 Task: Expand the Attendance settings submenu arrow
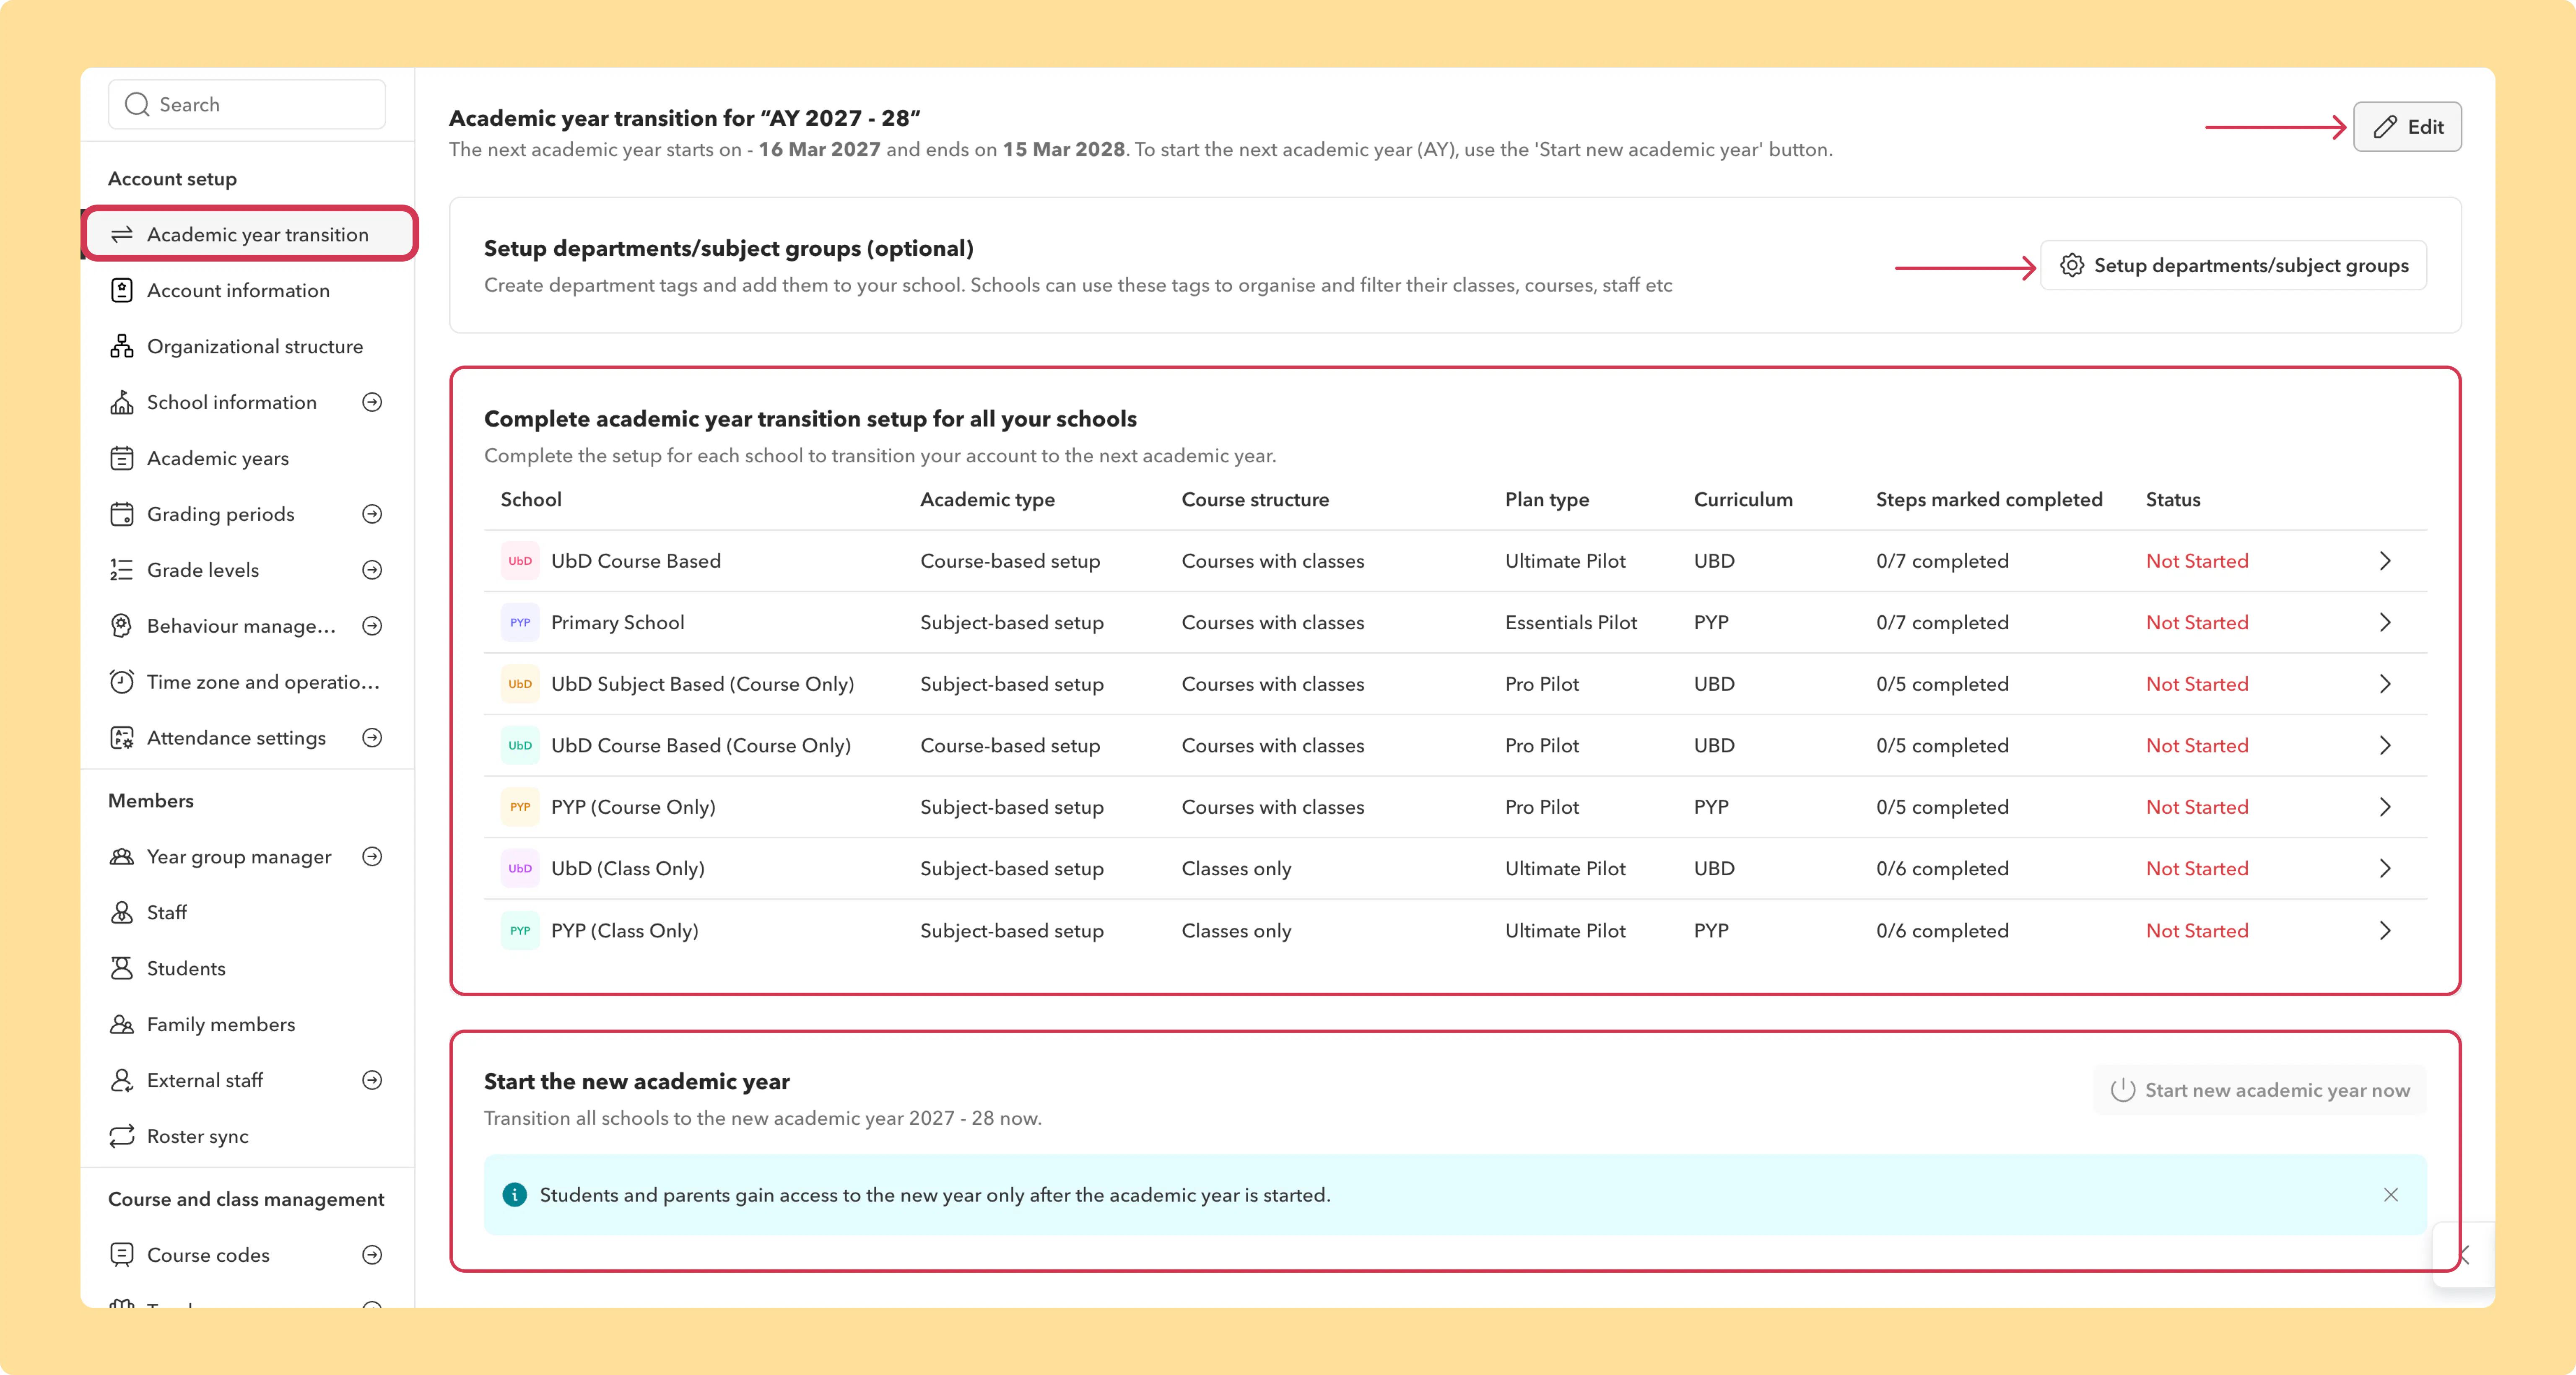pos(372,738)
